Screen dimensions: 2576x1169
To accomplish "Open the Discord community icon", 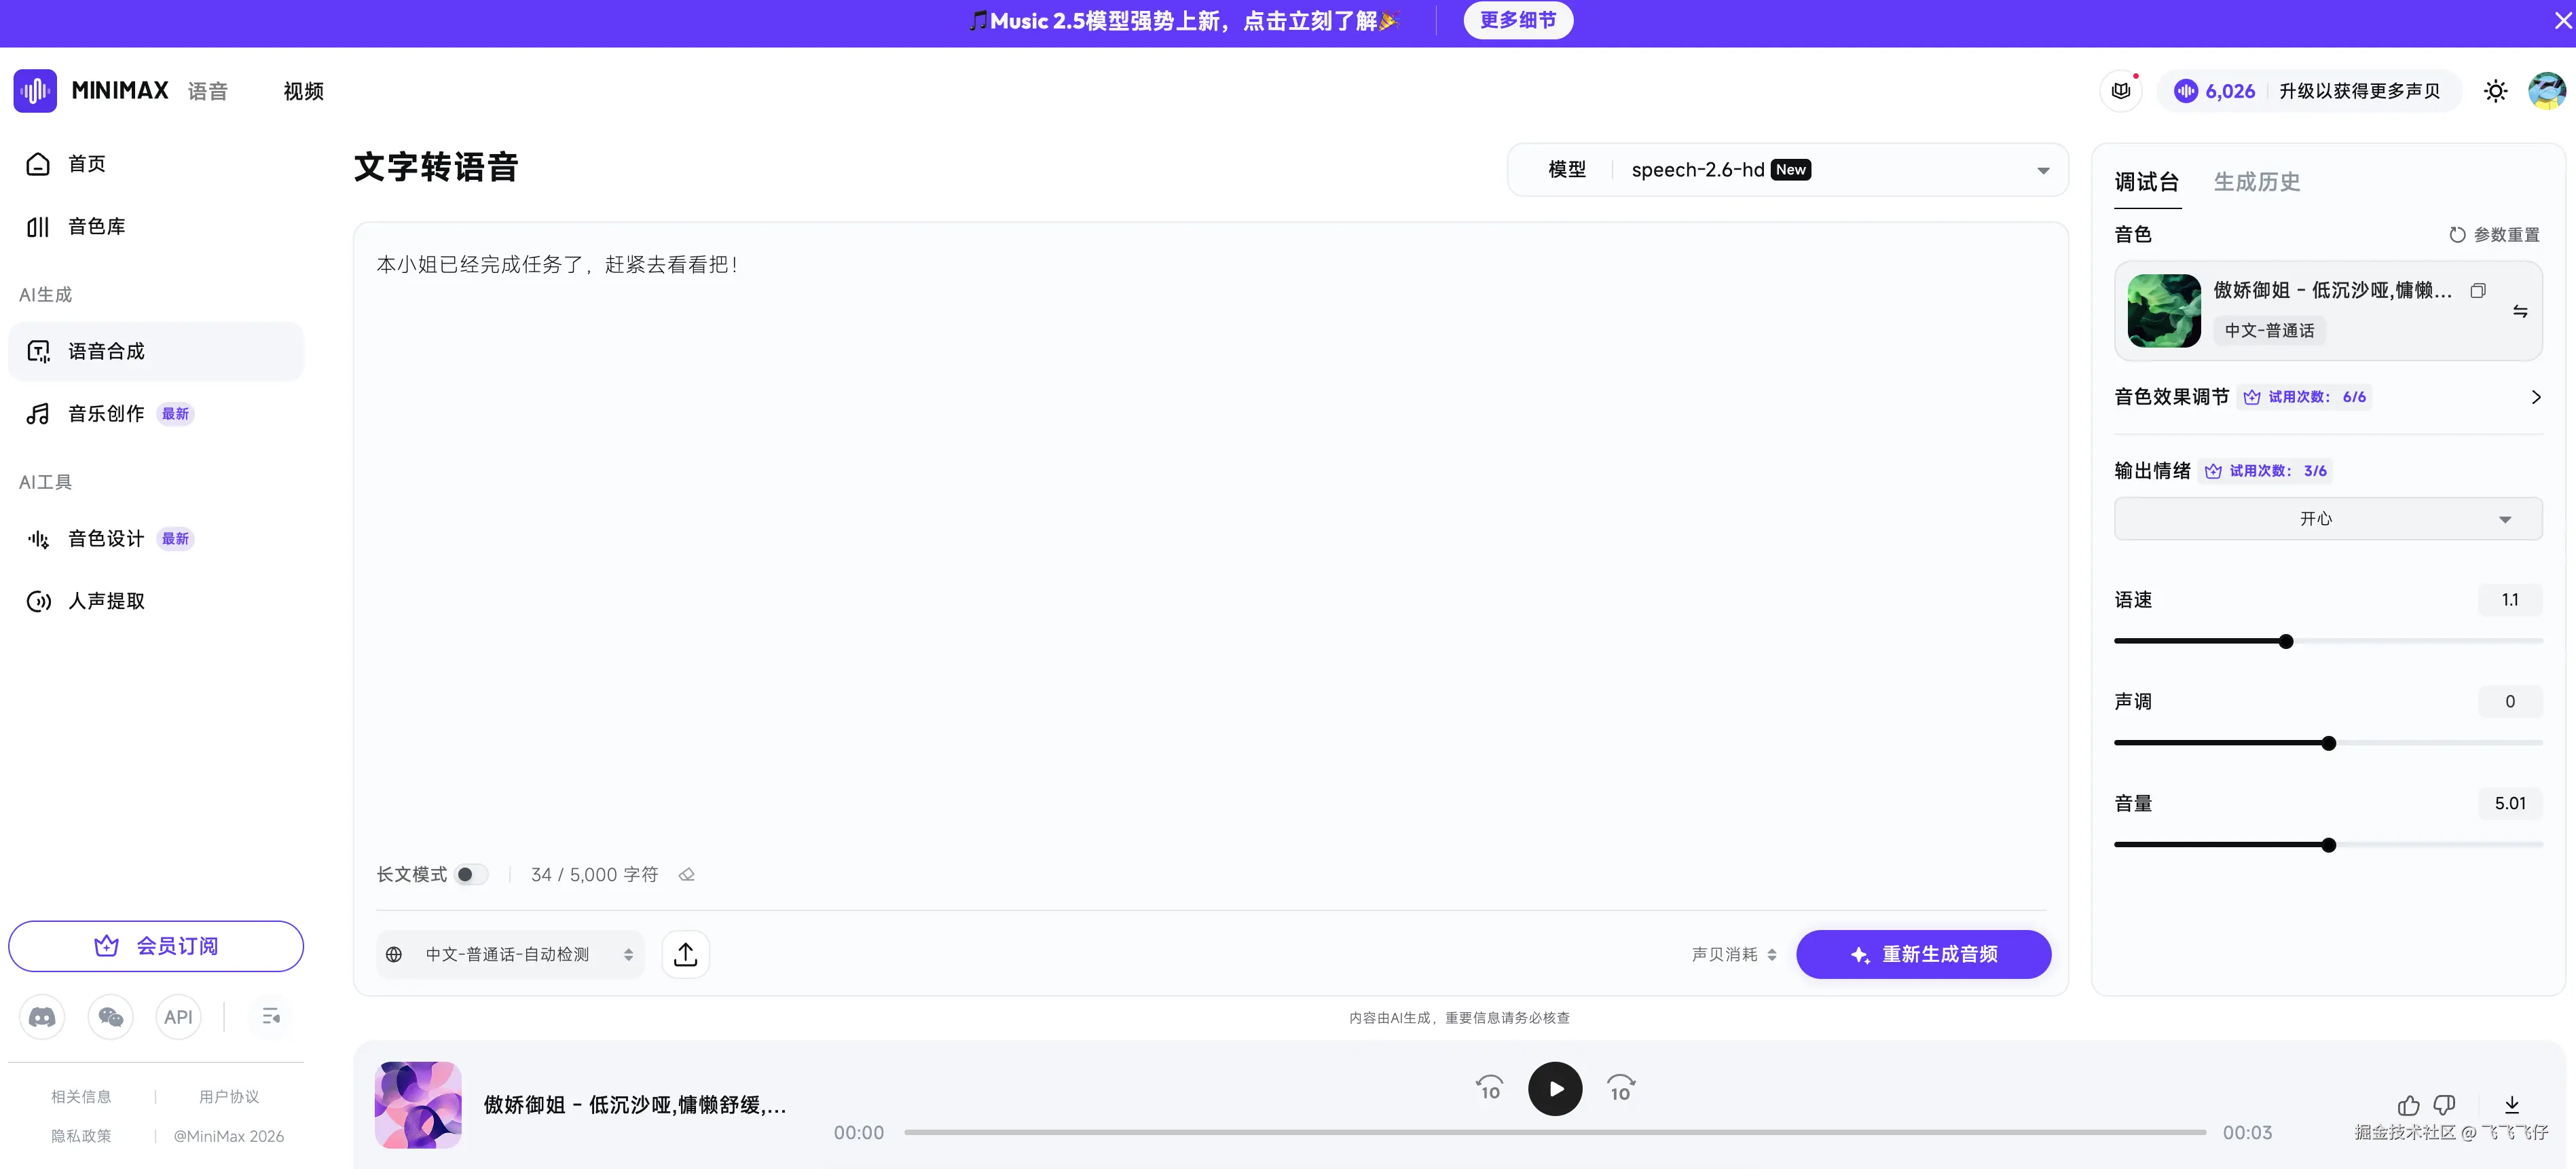I will (42, 1017).
